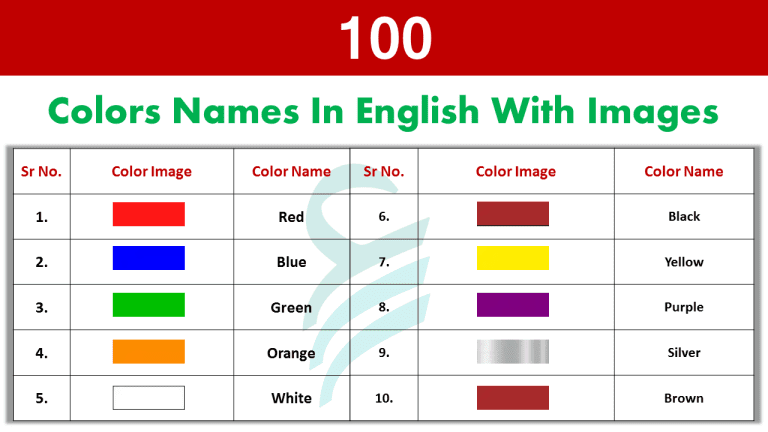Click the '100' heading in the red banner
Screen dimensions: 768x432
pos(385,38)
